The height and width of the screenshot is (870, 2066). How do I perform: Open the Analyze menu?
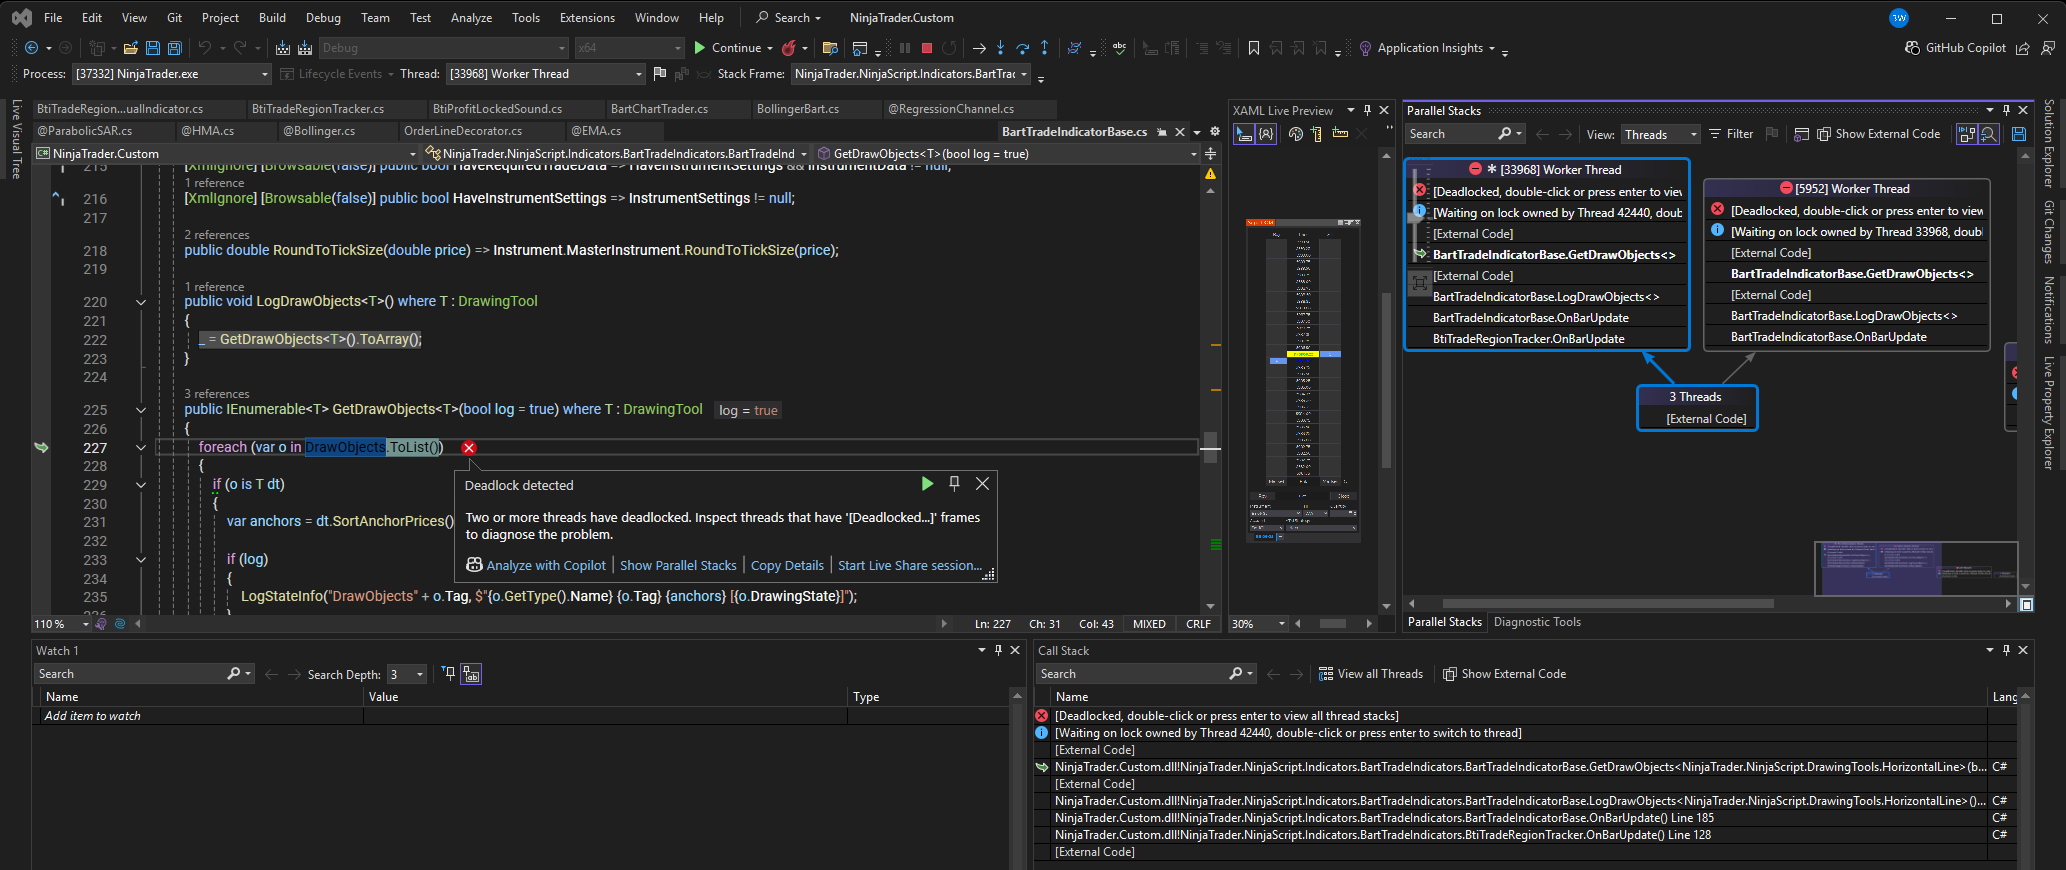(x=471, y=18)
